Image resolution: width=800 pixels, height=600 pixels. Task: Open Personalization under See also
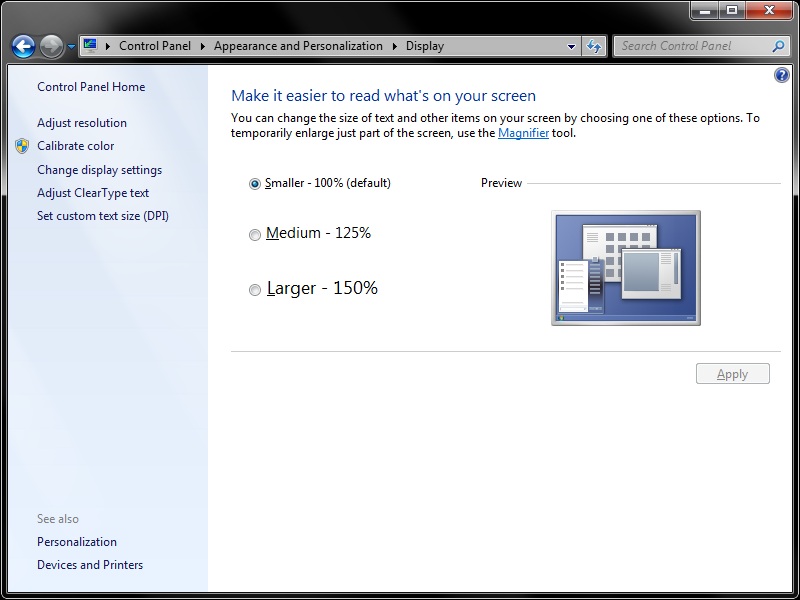pyautogui.click(x=77, y=542)
